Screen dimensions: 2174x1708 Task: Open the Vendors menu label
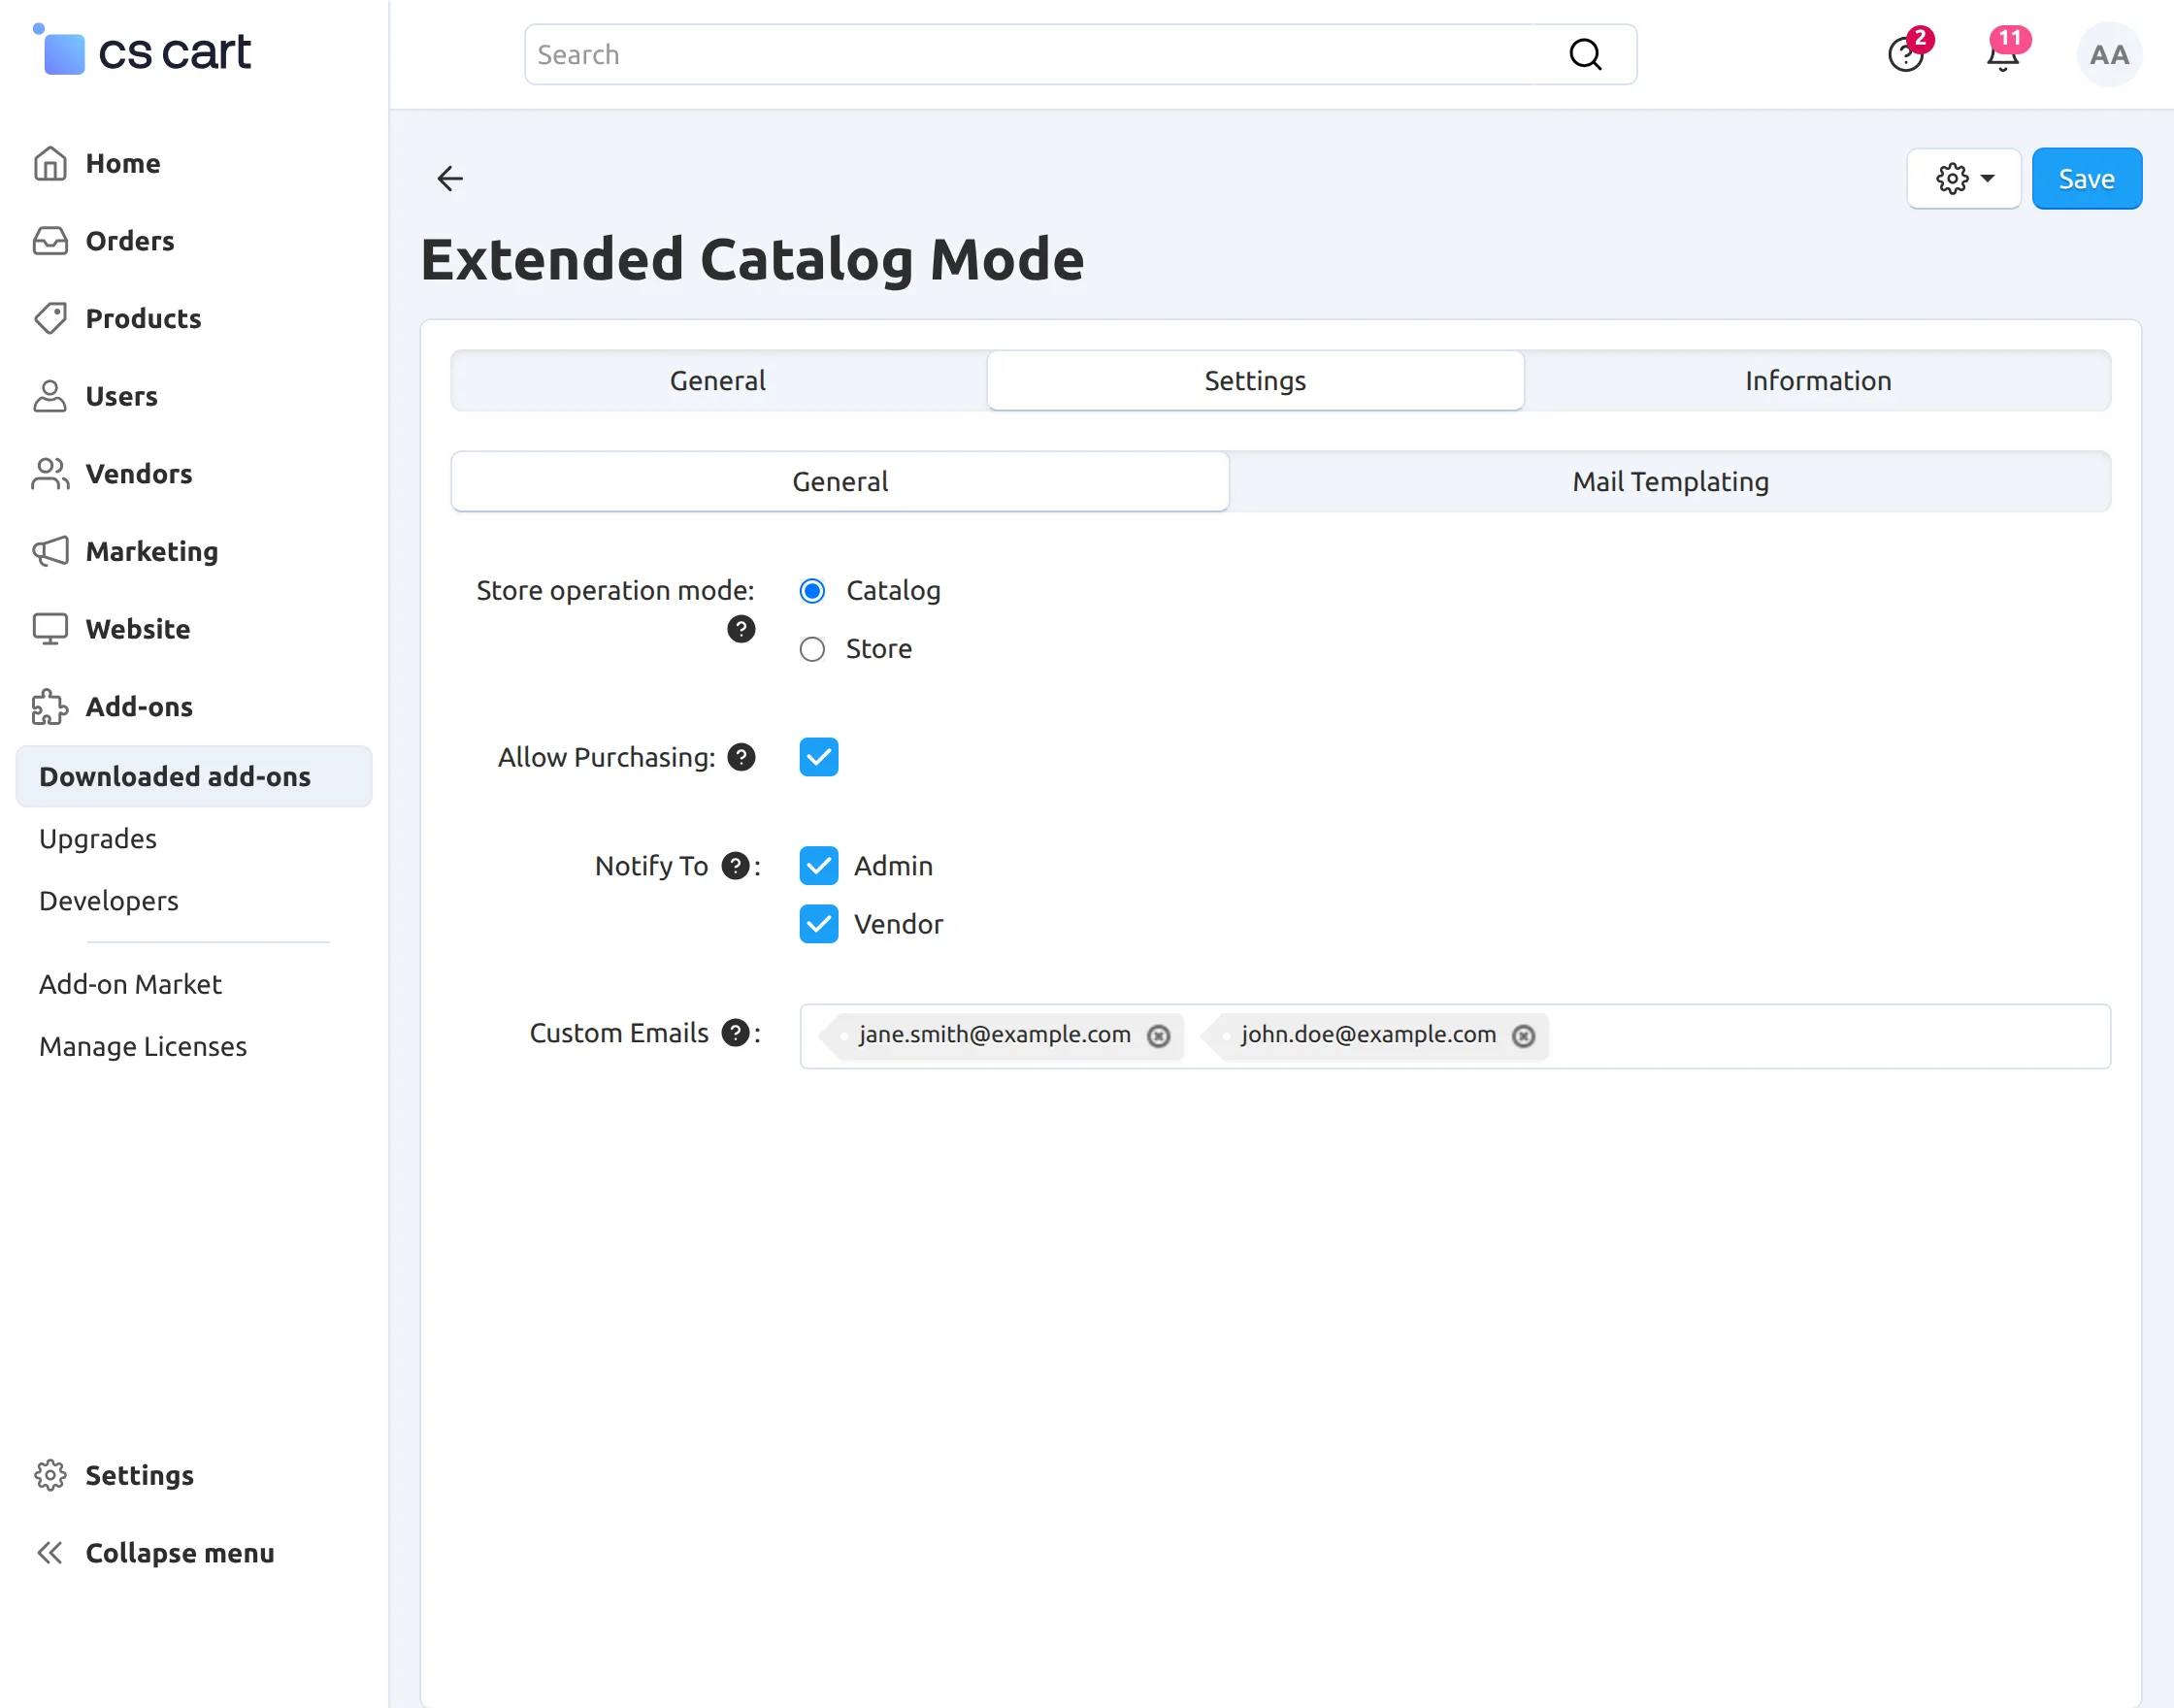pos(139,474)
